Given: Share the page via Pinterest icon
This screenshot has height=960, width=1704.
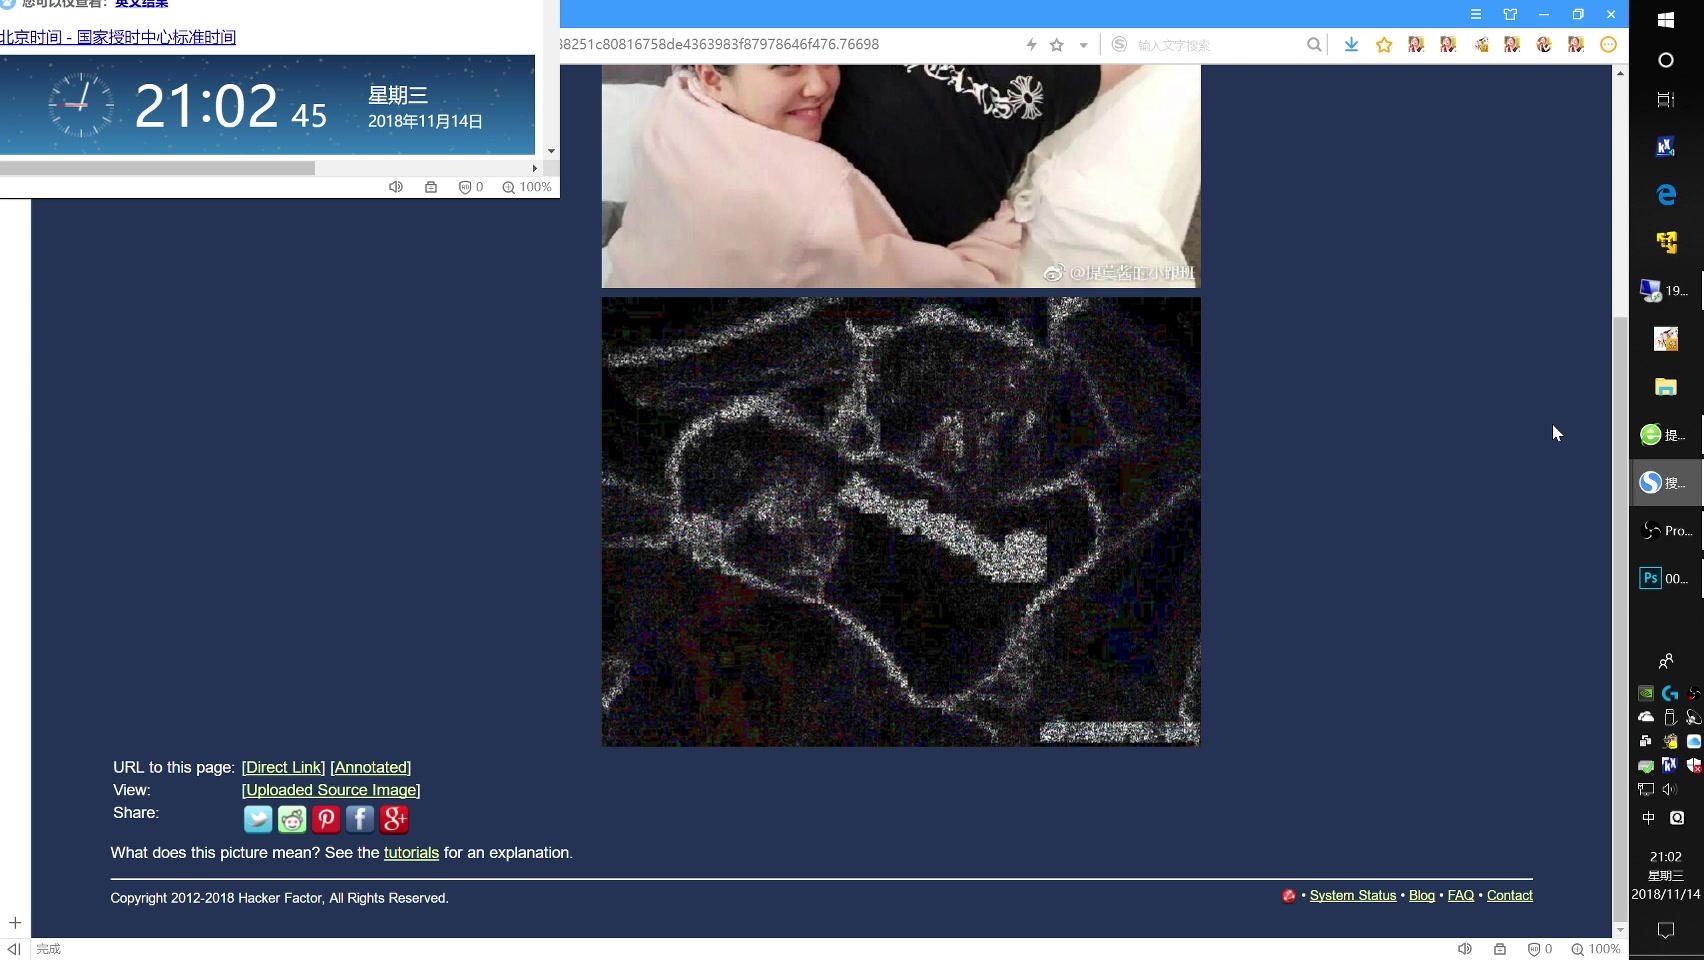Looking at the screenshot, I should [326, 819].
